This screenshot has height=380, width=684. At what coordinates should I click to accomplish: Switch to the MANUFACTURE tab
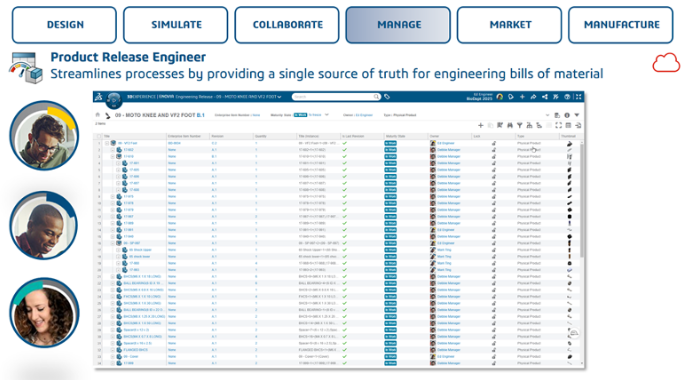621,25
